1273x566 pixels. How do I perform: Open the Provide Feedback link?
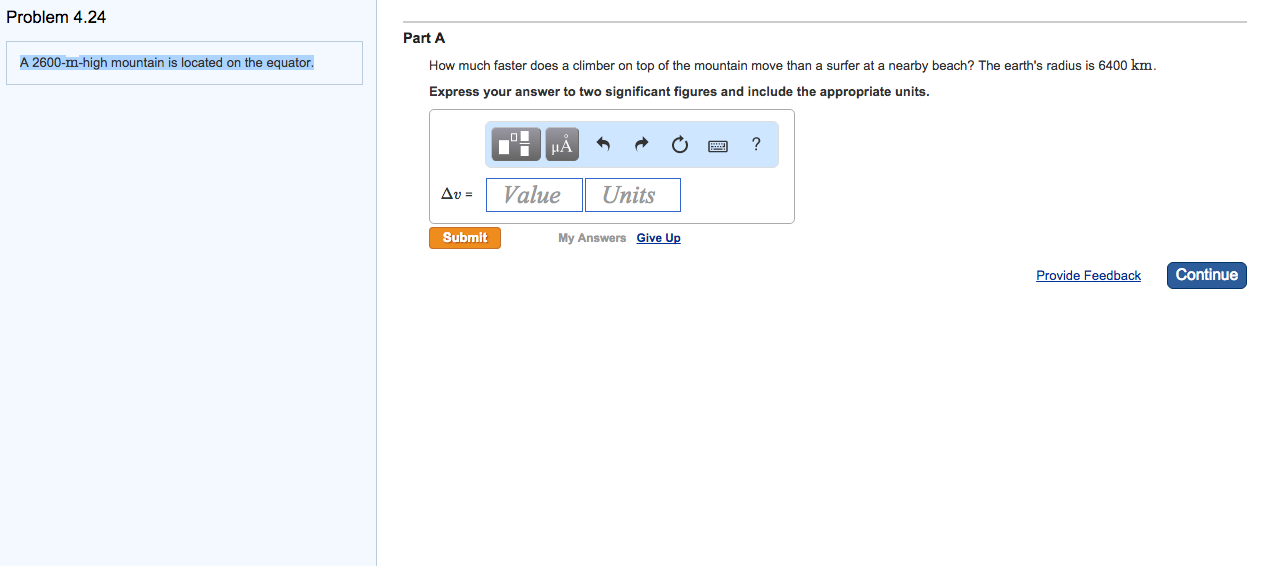point(1088,276)
